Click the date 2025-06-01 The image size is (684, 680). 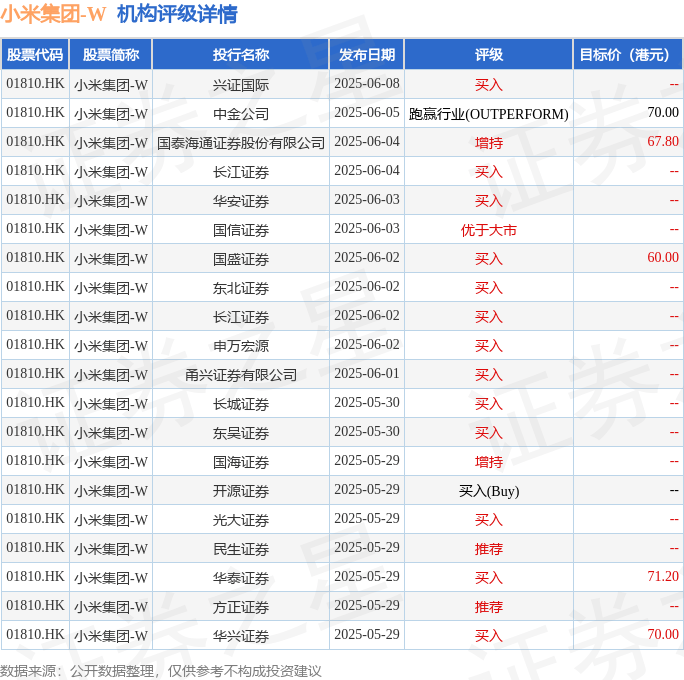click(367, 373)
